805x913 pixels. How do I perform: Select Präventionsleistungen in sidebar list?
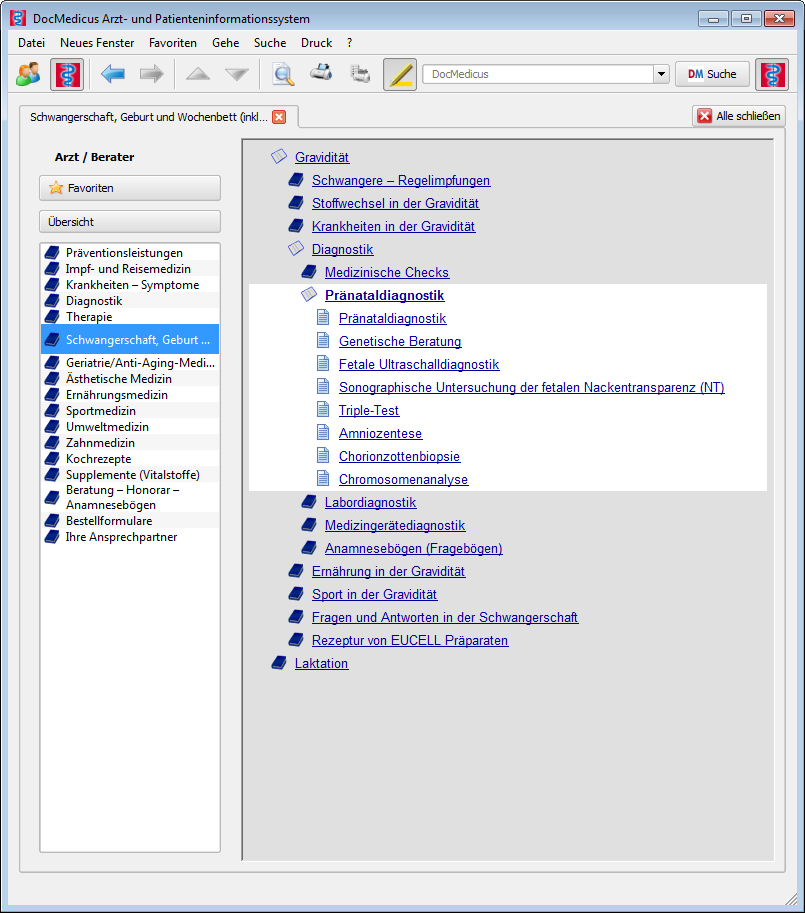point(130,253)
